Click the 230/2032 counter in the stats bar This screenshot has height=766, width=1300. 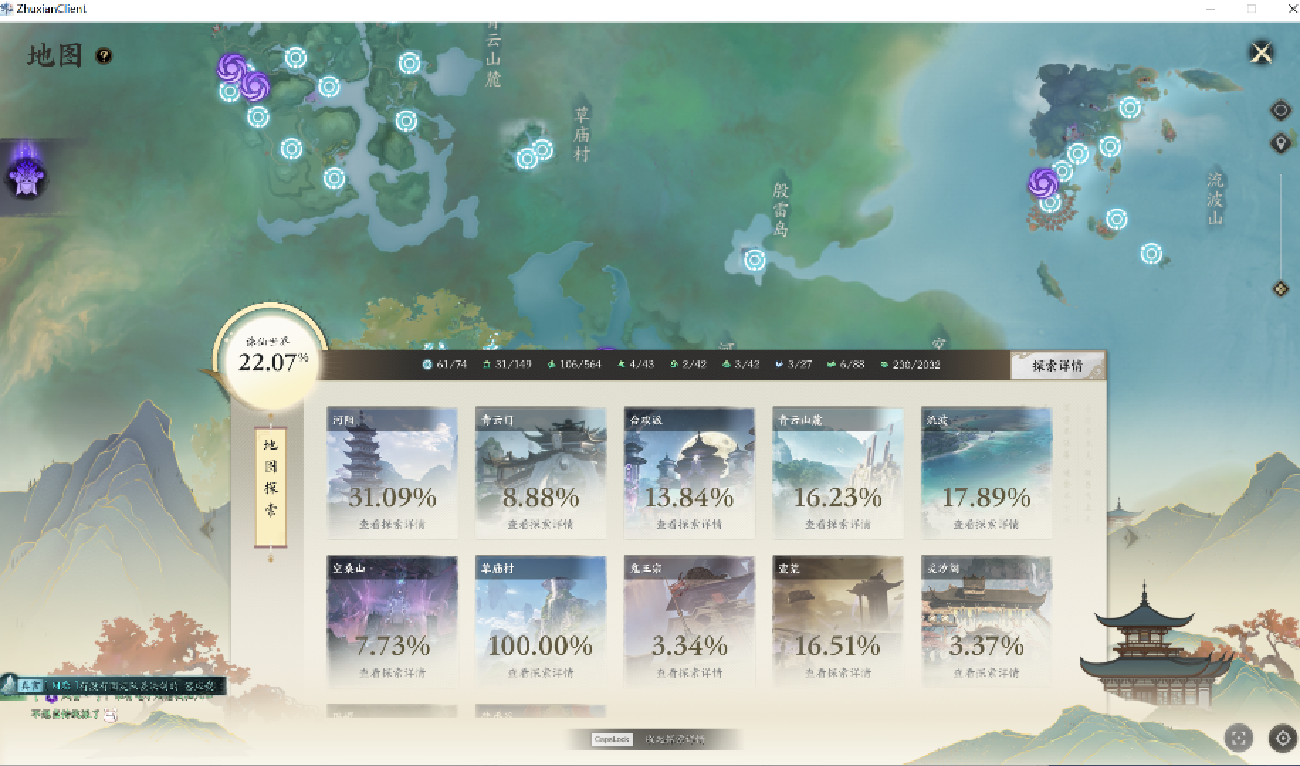[911, 365]
